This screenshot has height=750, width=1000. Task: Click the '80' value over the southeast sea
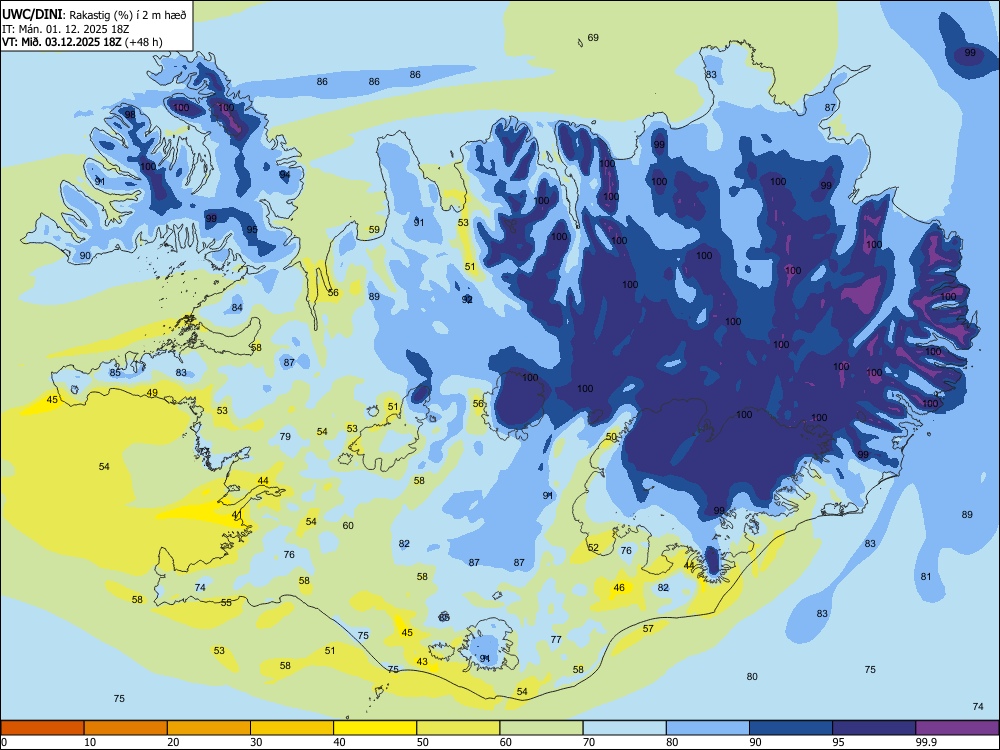point(752,677)
